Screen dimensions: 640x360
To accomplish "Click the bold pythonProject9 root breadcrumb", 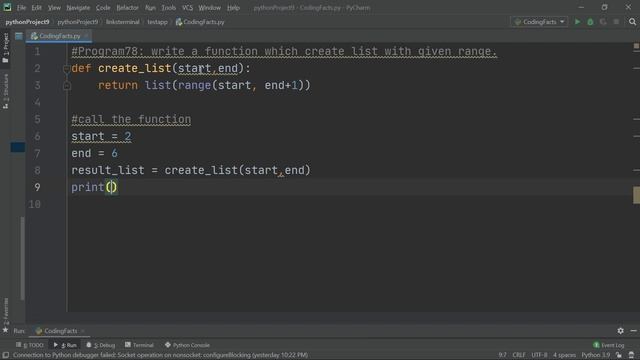I will (27, 22).
